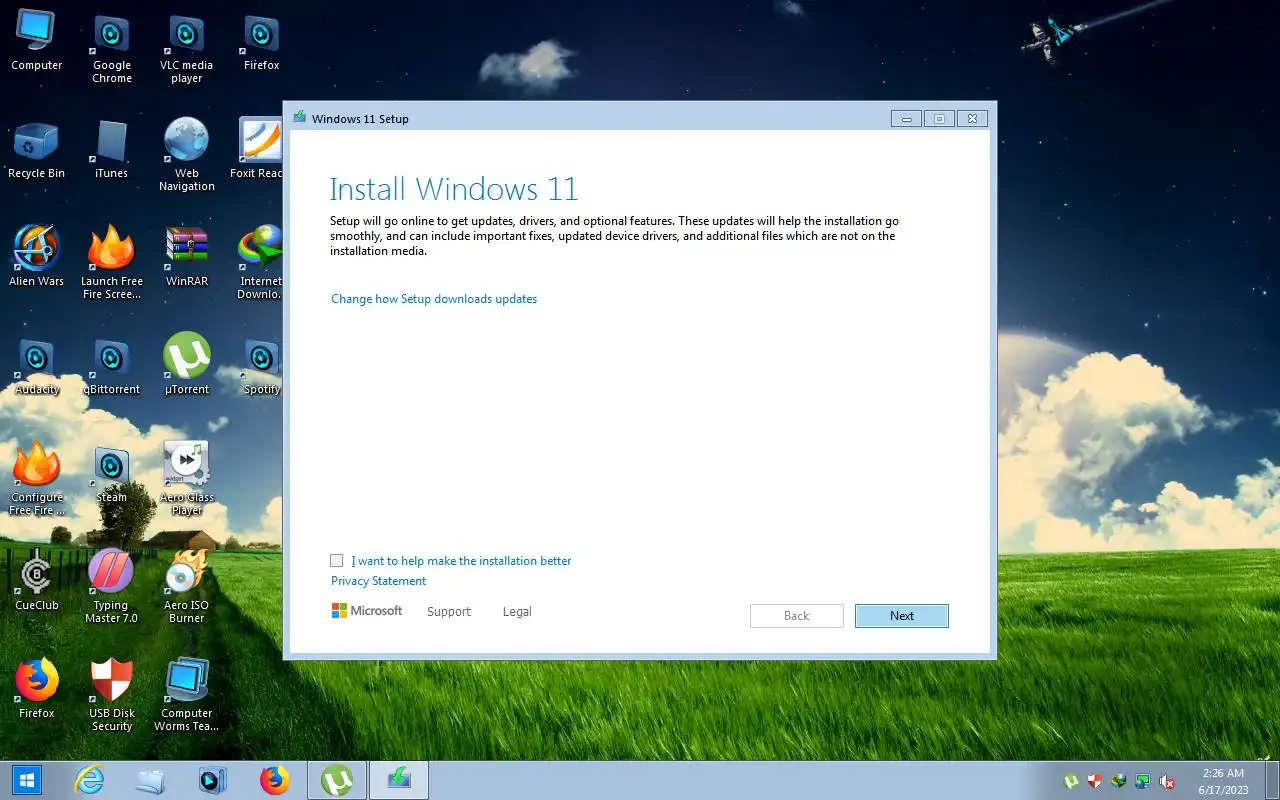This screenshot has height=800, width=1280.
Task: Select the Audacity desktop shortcut
Action: [36, 366]
